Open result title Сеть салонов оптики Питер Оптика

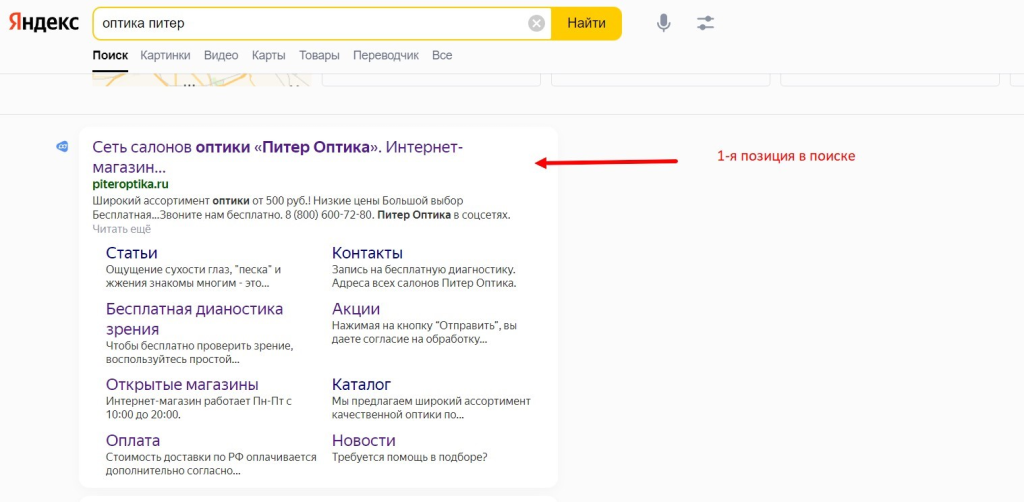(x=278, y=157)
